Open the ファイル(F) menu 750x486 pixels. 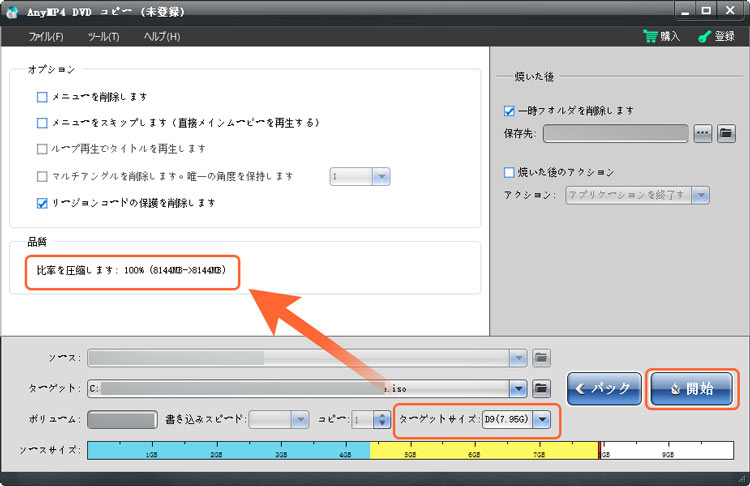pyautogui.click(x=46, y=36)
